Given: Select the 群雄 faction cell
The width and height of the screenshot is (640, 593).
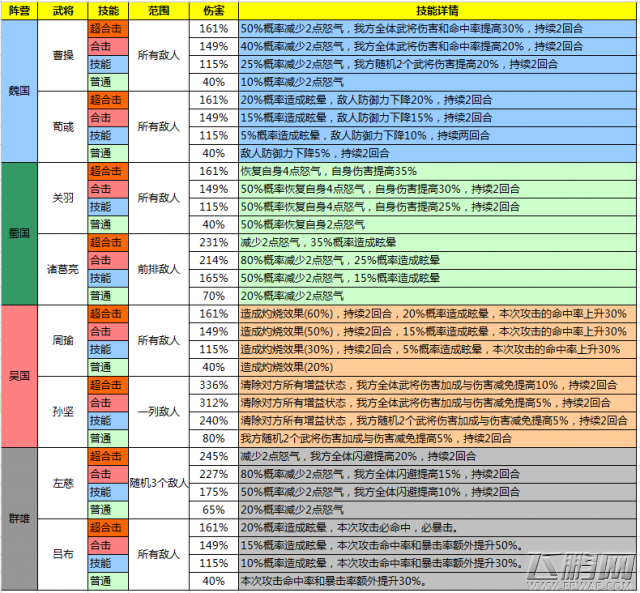Looking at the screenshot, I should [x=19, y=518].
